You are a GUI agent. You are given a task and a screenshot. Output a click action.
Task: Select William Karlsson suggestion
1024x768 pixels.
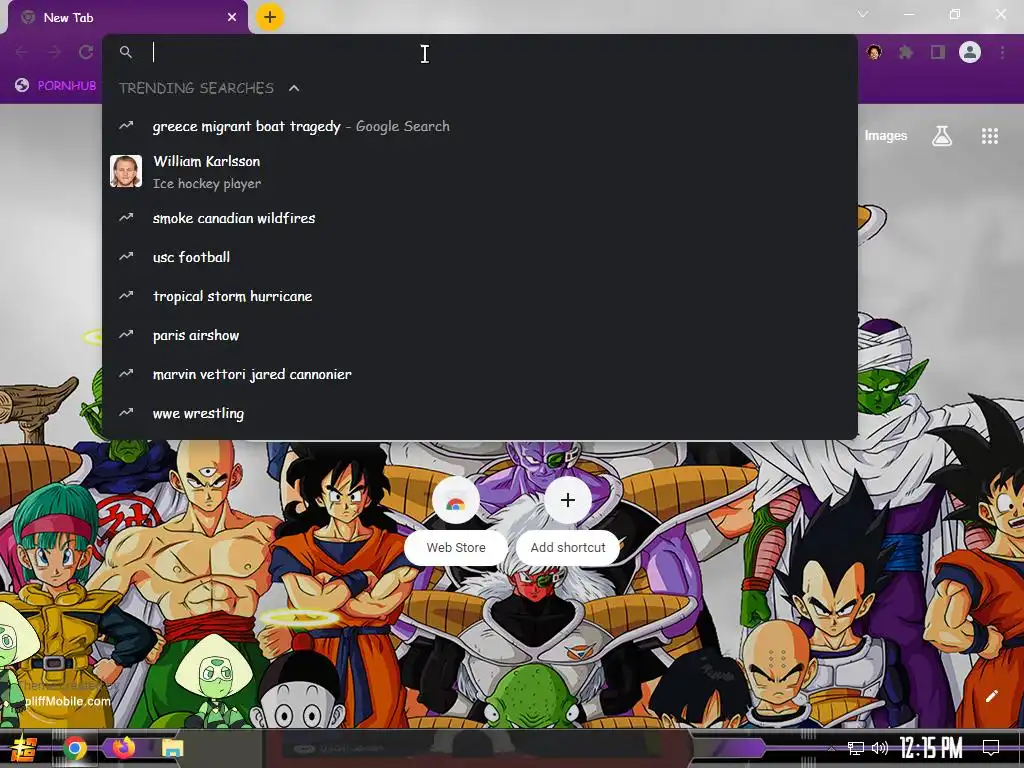coord(479,172)
